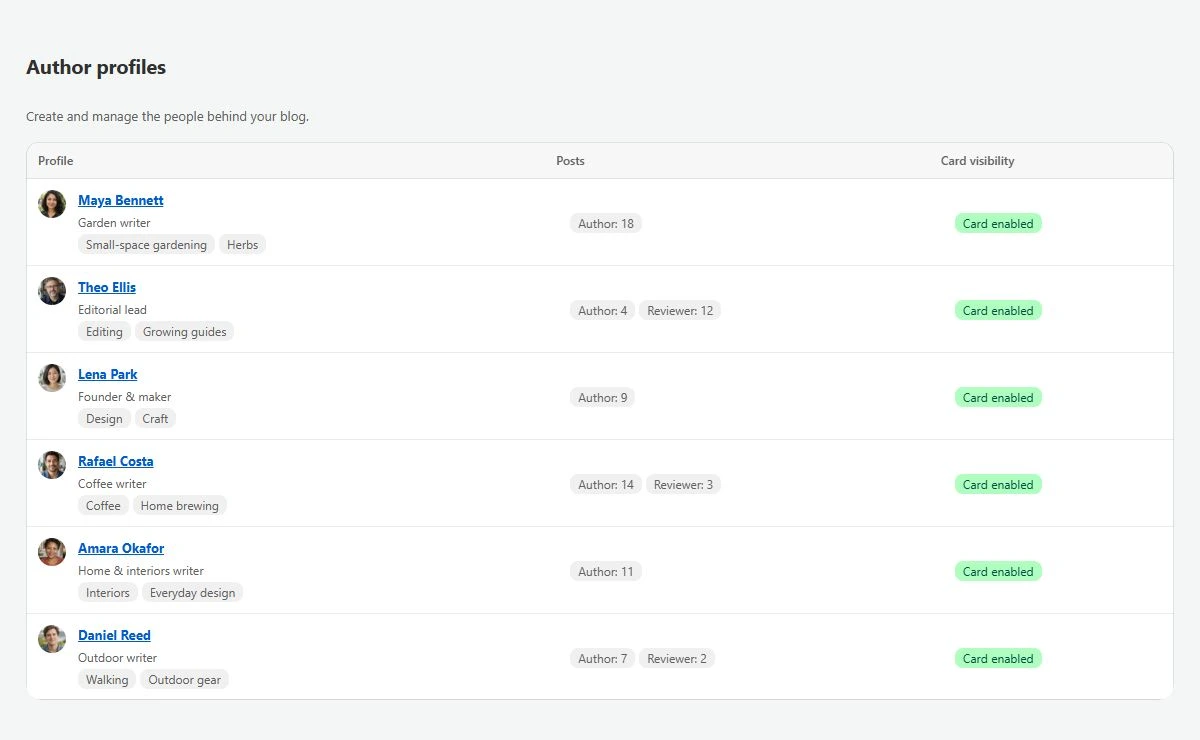Click the Card visibility column header
Screen dimensions: 1200x740
tap(978, 161)
